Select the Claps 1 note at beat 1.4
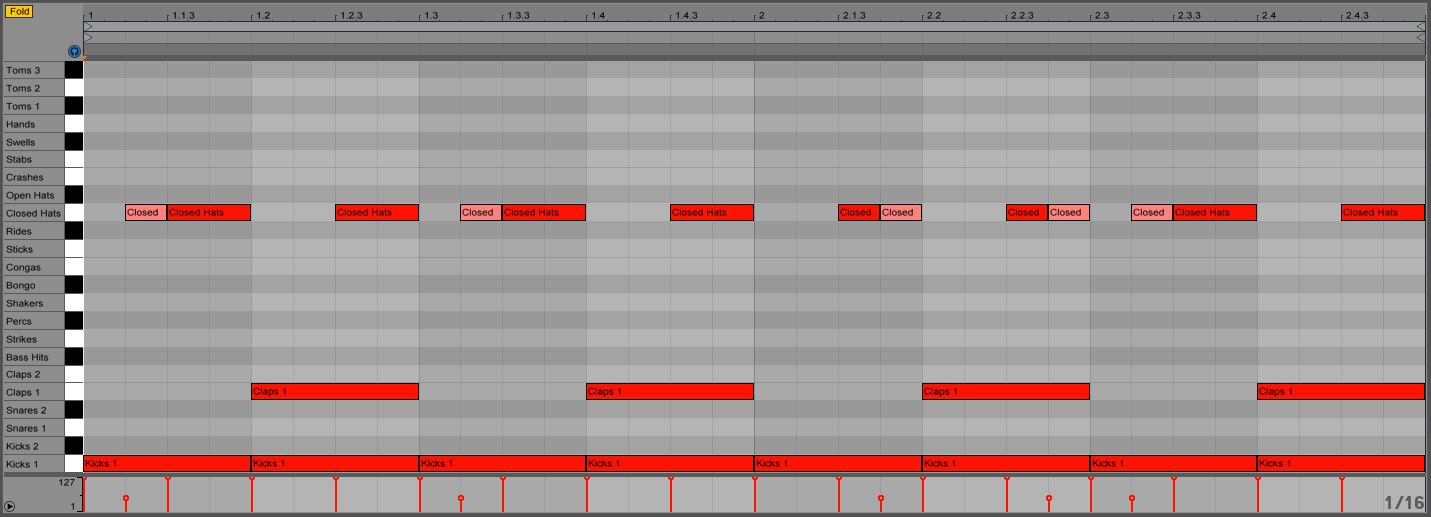The image size is (1431, 517). point(670,391)
